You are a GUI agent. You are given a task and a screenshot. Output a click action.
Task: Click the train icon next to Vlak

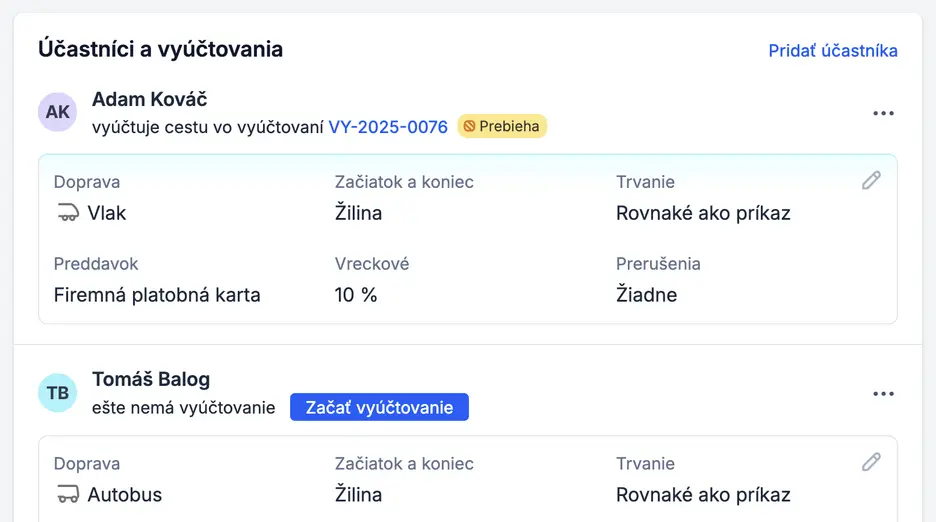(x=67, y=213)
